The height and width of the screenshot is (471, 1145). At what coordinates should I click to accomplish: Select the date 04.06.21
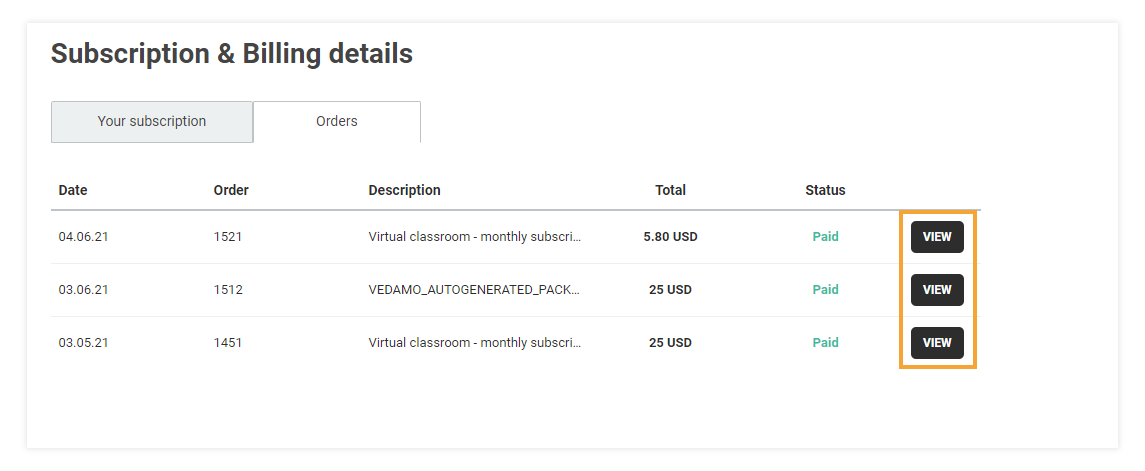point(83,237)
